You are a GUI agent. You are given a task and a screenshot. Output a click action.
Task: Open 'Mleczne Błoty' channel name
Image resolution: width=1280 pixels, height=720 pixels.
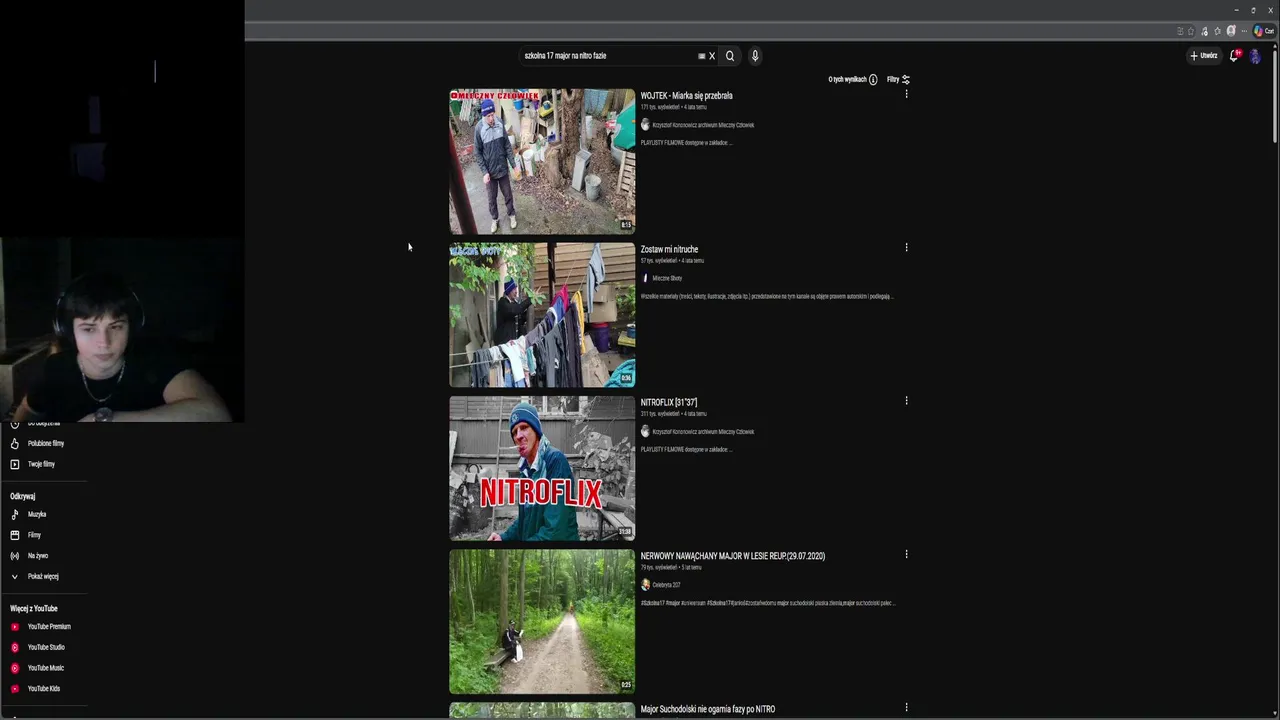coord(667,278)
